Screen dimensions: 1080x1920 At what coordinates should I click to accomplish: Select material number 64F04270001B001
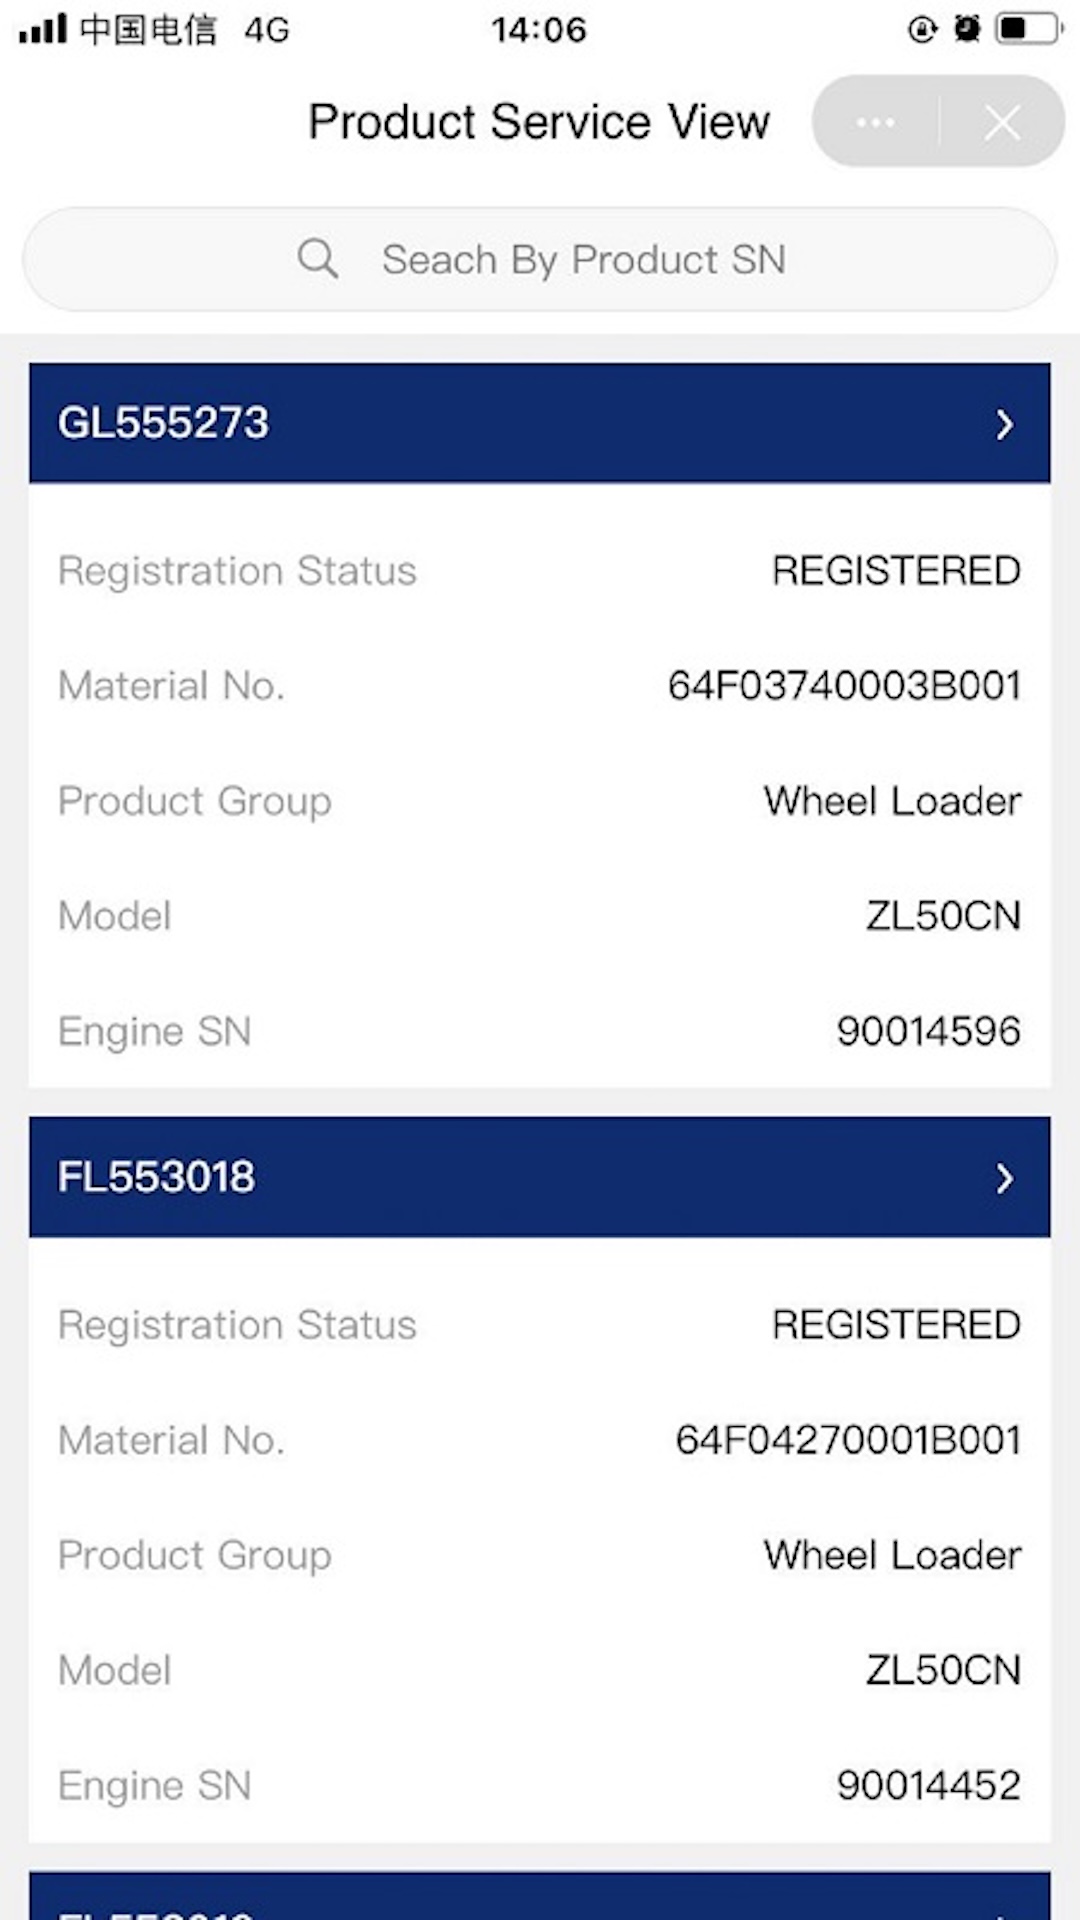848,1440
